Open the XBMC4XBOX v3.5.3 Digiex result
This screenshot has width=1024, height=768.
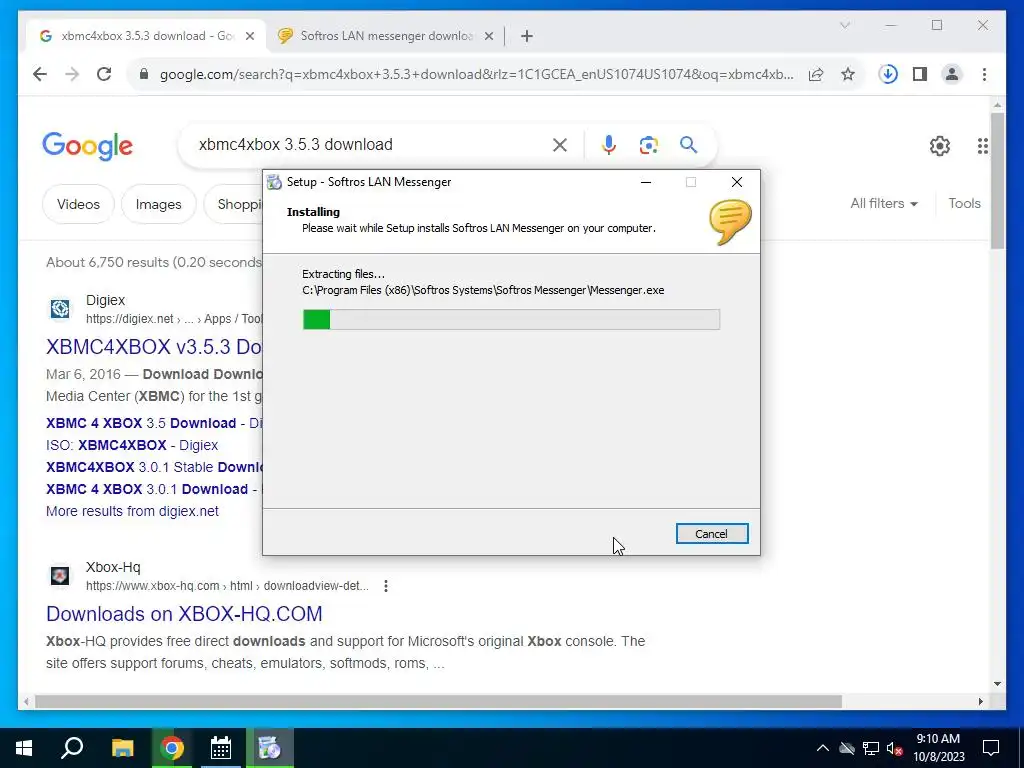(x=154, y=347)
